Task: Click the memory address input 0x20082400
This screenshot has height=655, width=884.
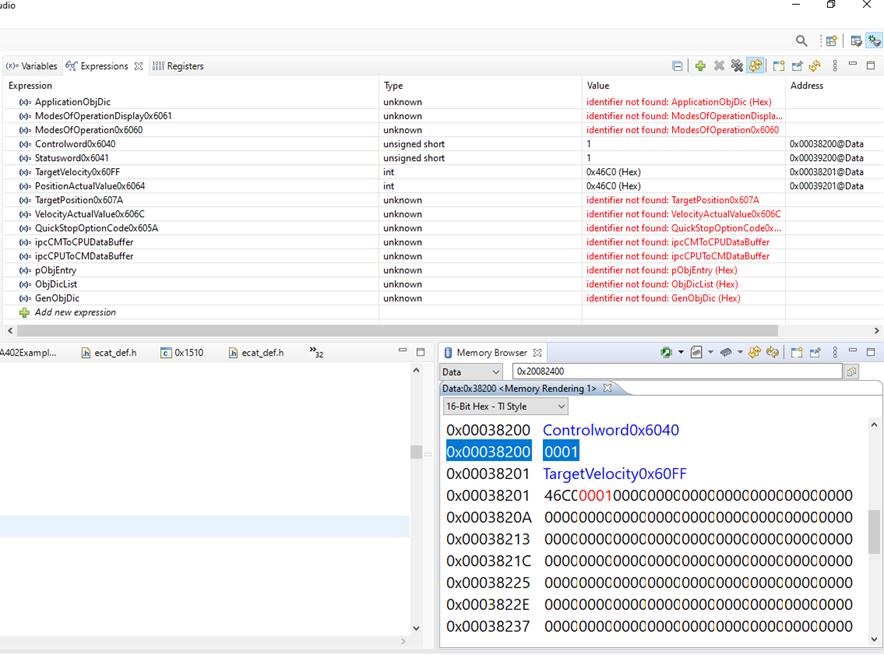Action: point(677,371)
